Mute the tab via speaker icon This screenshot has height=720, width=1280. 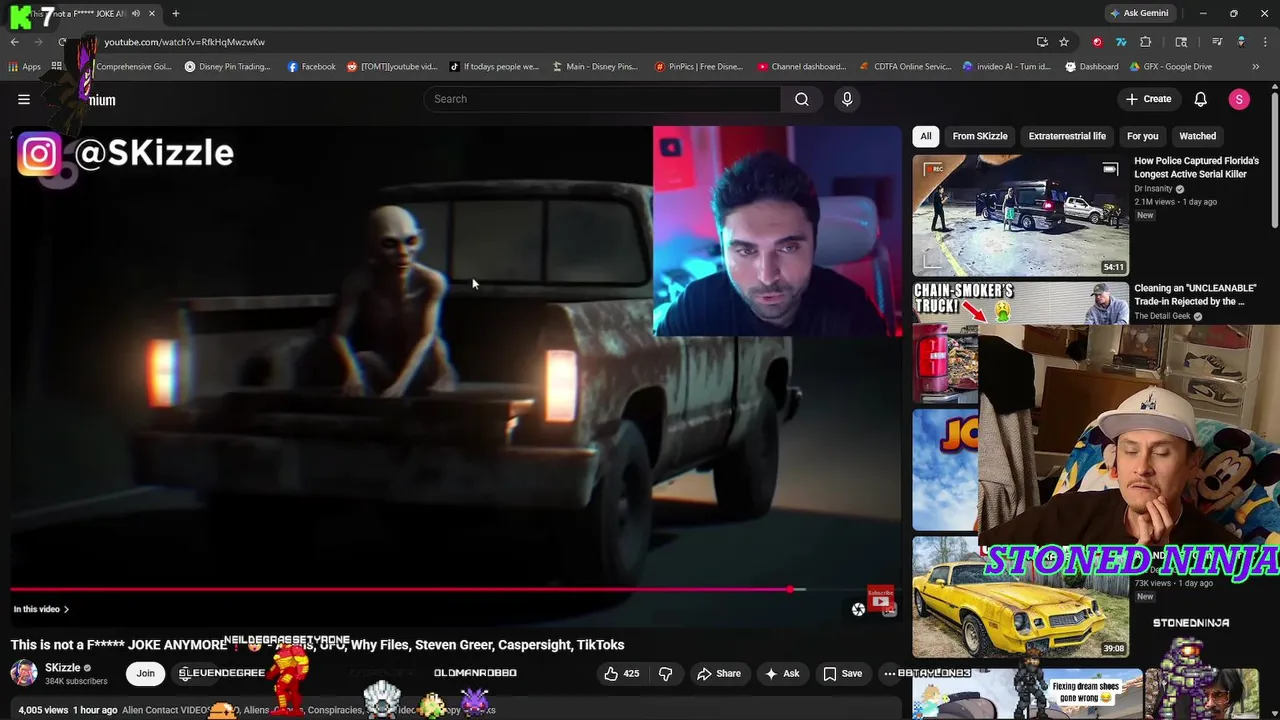(x=136, y=13)
